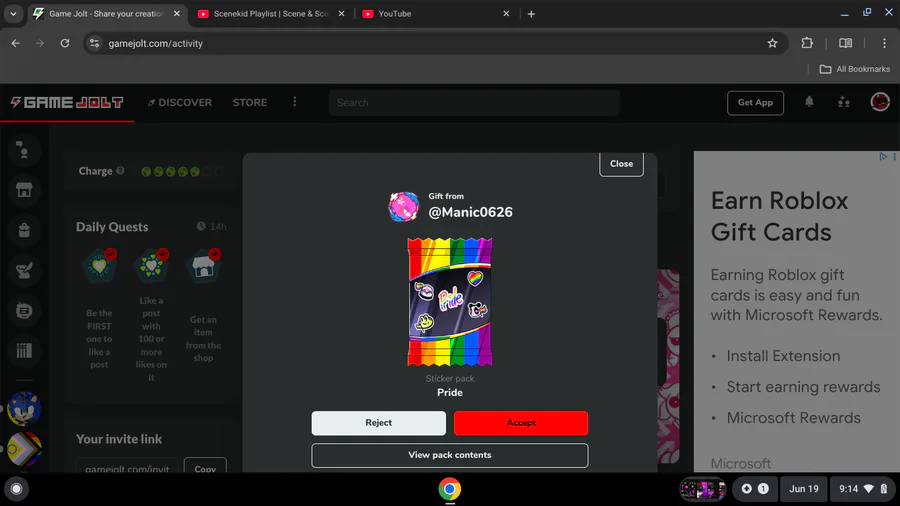
Task: Open Chrome from the shelf
Action: tap(449, 489)
